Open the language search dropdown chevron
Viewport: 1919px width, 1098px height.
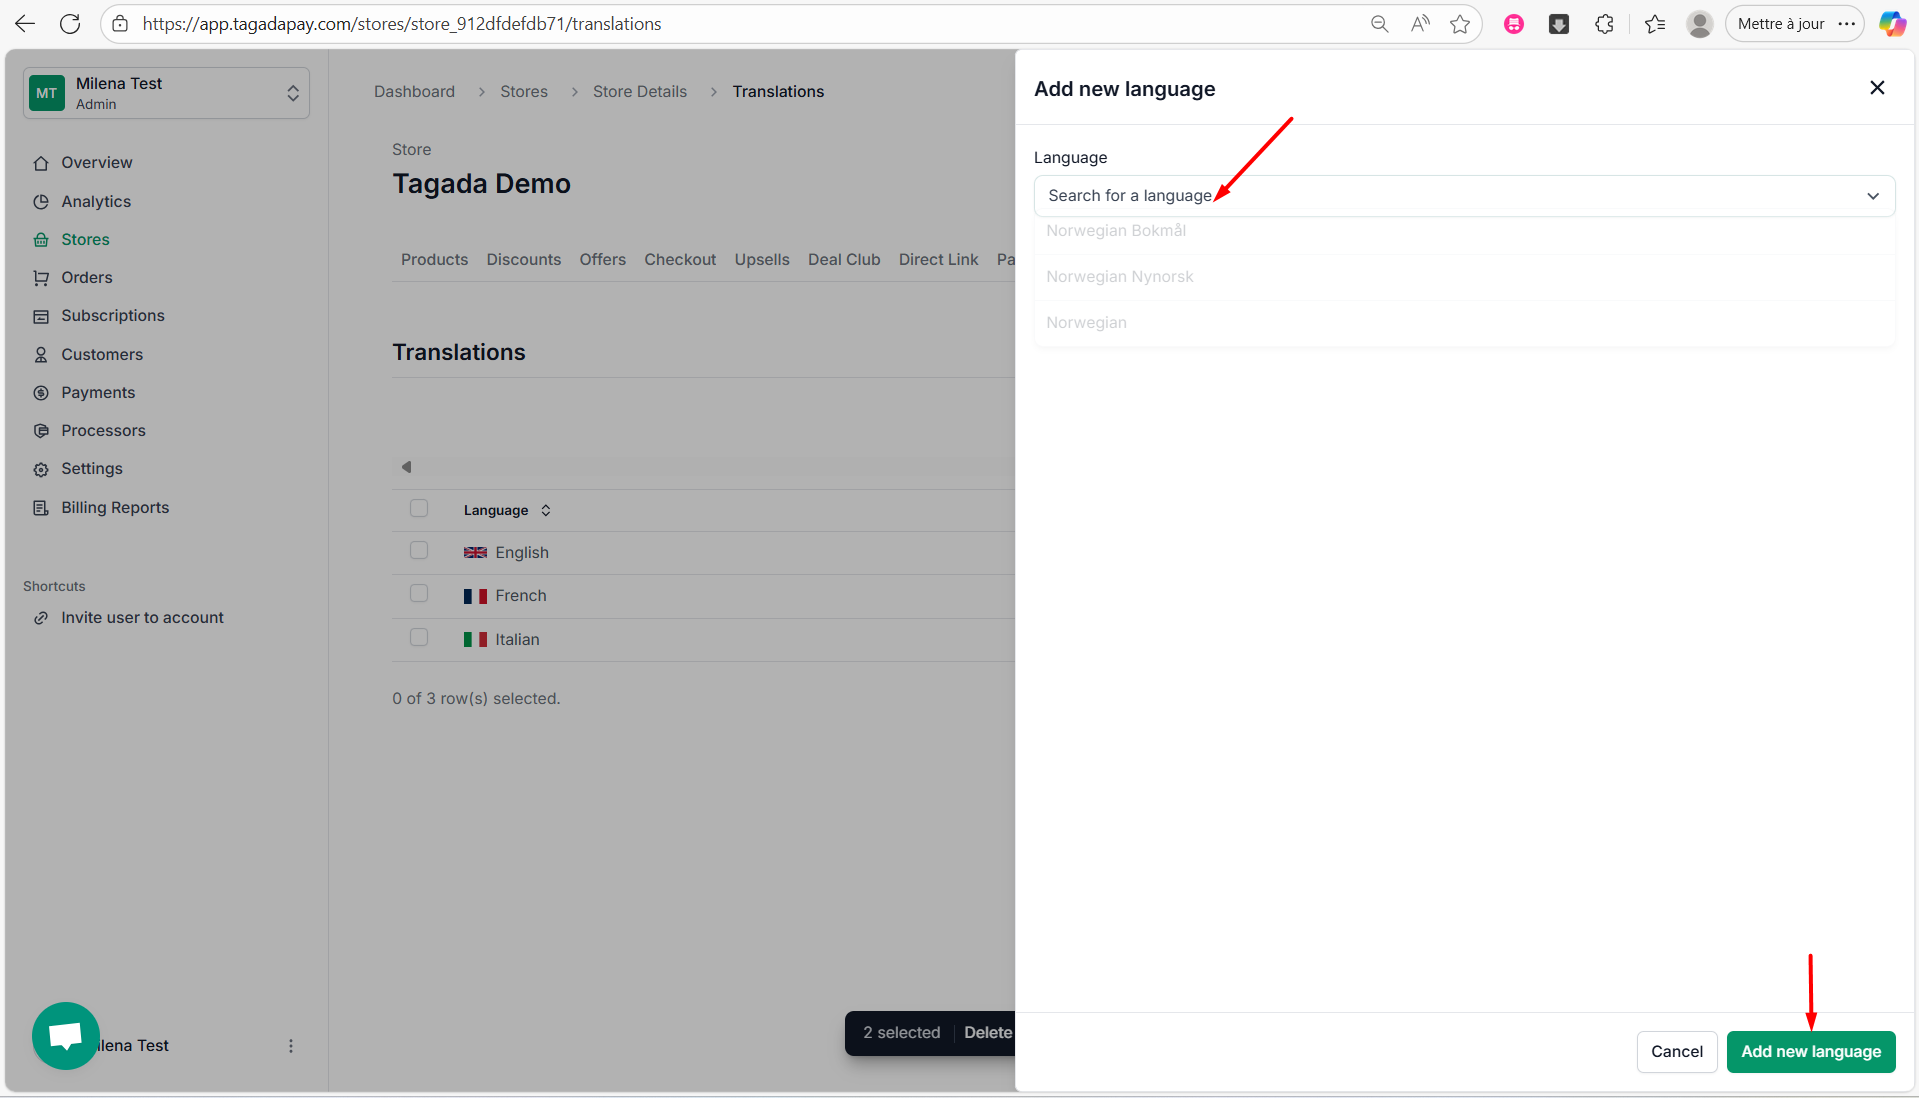pyautogui.click(x=1873, y=196)
